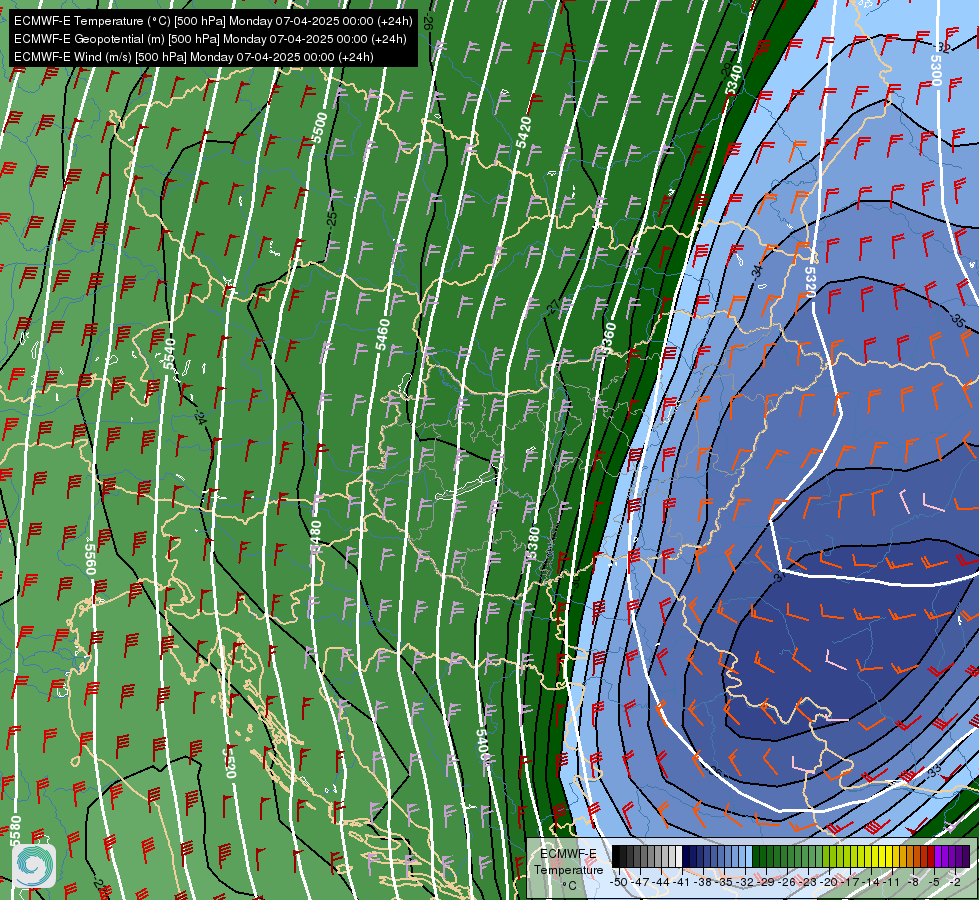Click the 5500 geopotential contour label
The image size is (979, 900).
coord(320,127)
